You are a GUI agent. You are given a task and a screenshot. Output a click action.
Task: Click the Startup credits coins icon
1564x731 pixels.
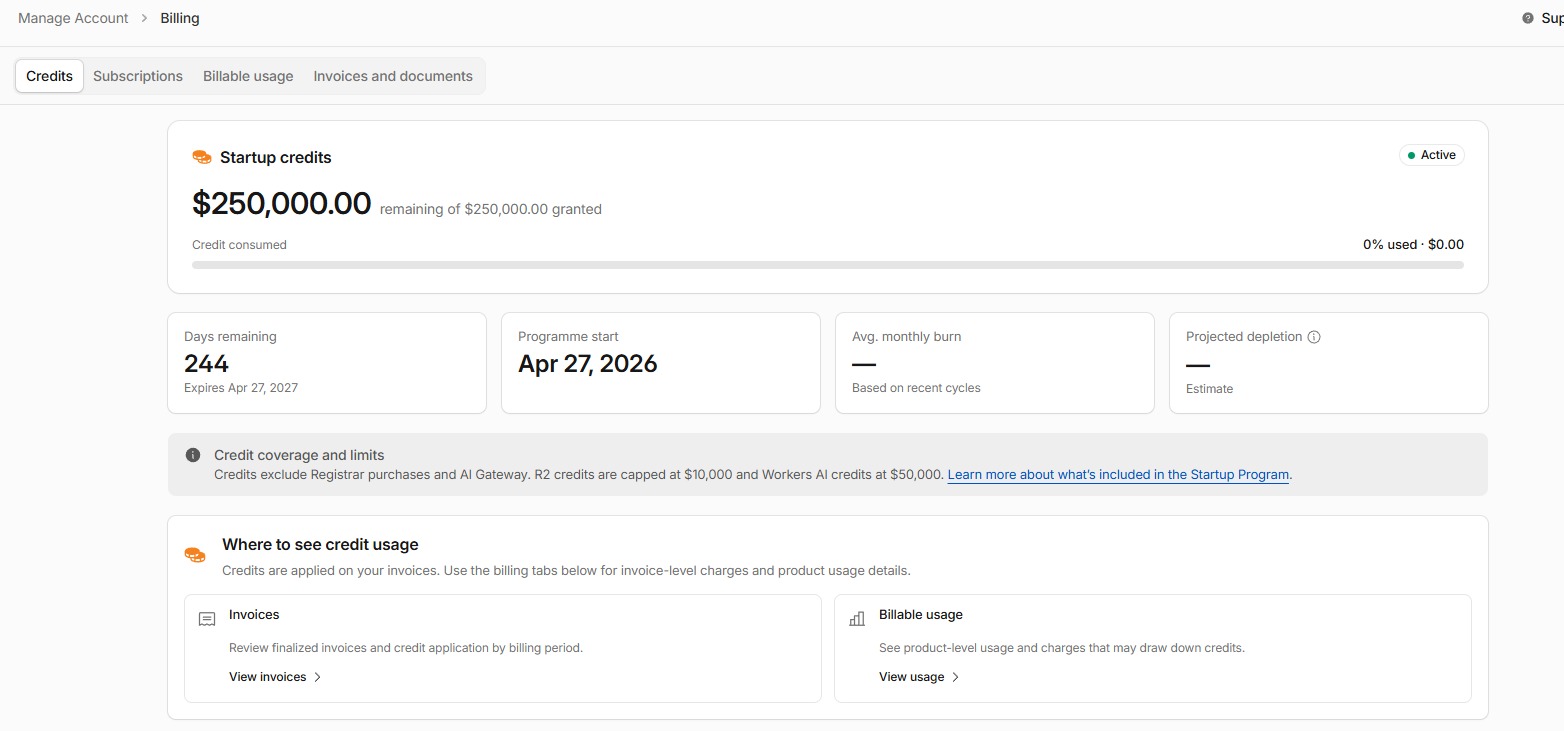coord(201,157)
